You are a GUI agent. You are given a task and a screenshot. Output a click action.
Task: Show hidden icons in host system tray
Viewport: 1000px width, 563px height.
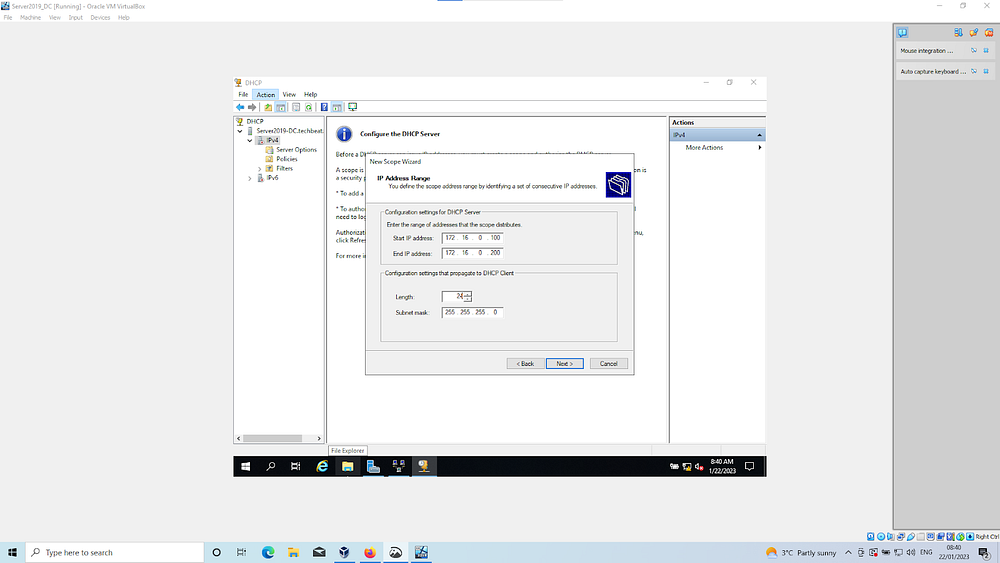[848, 552]
